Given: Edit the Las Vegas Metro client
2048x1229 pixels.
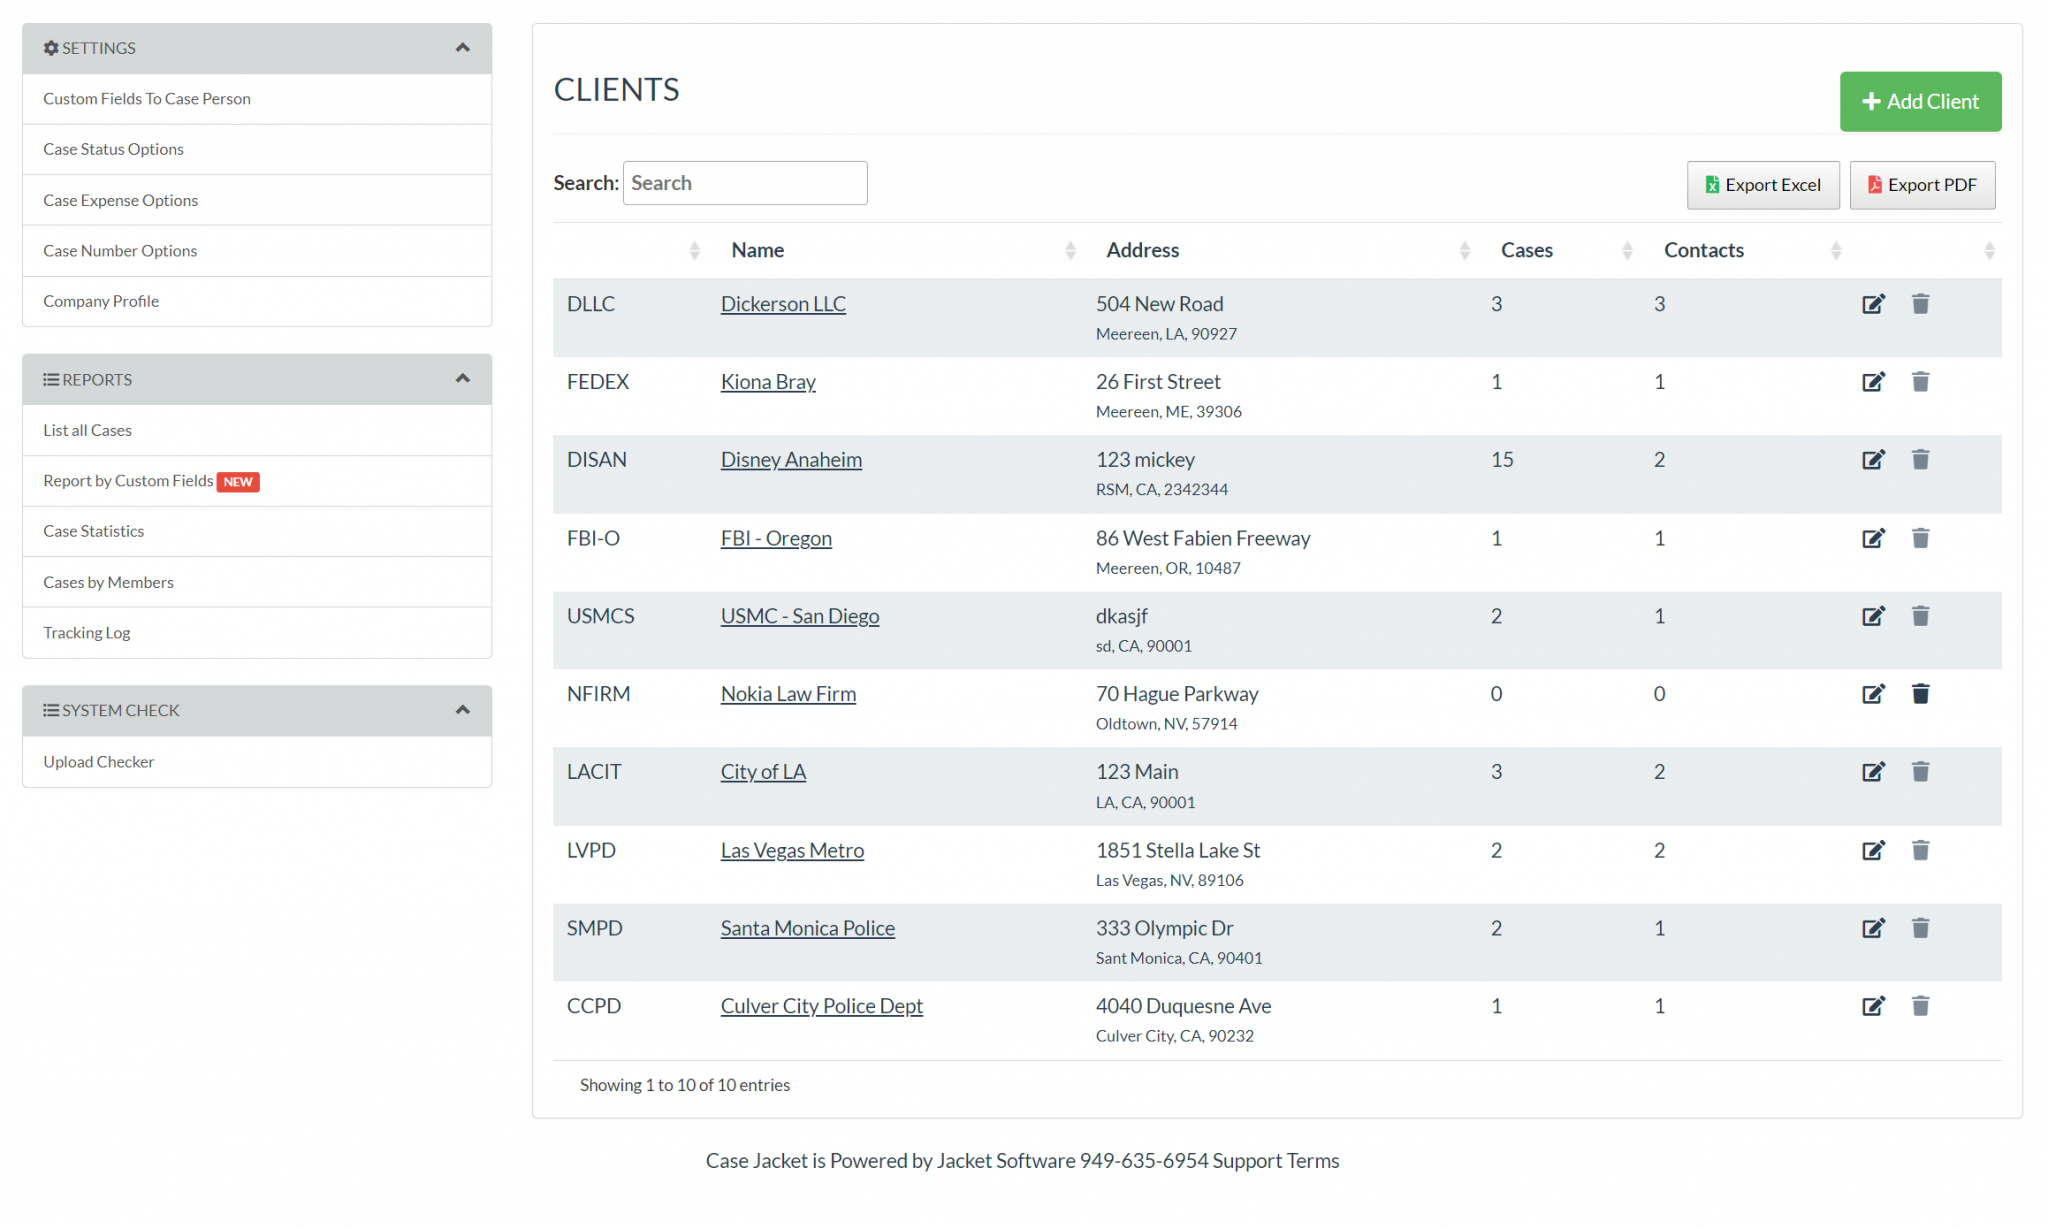Looking at the screenshot, I should (x=1874, y=850).
